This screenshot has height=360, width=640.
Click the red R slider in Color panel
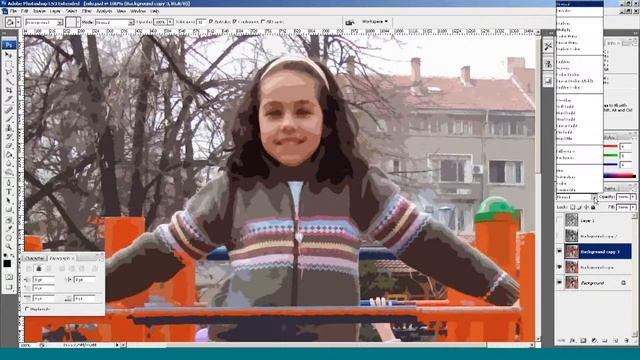pos(611,146)
